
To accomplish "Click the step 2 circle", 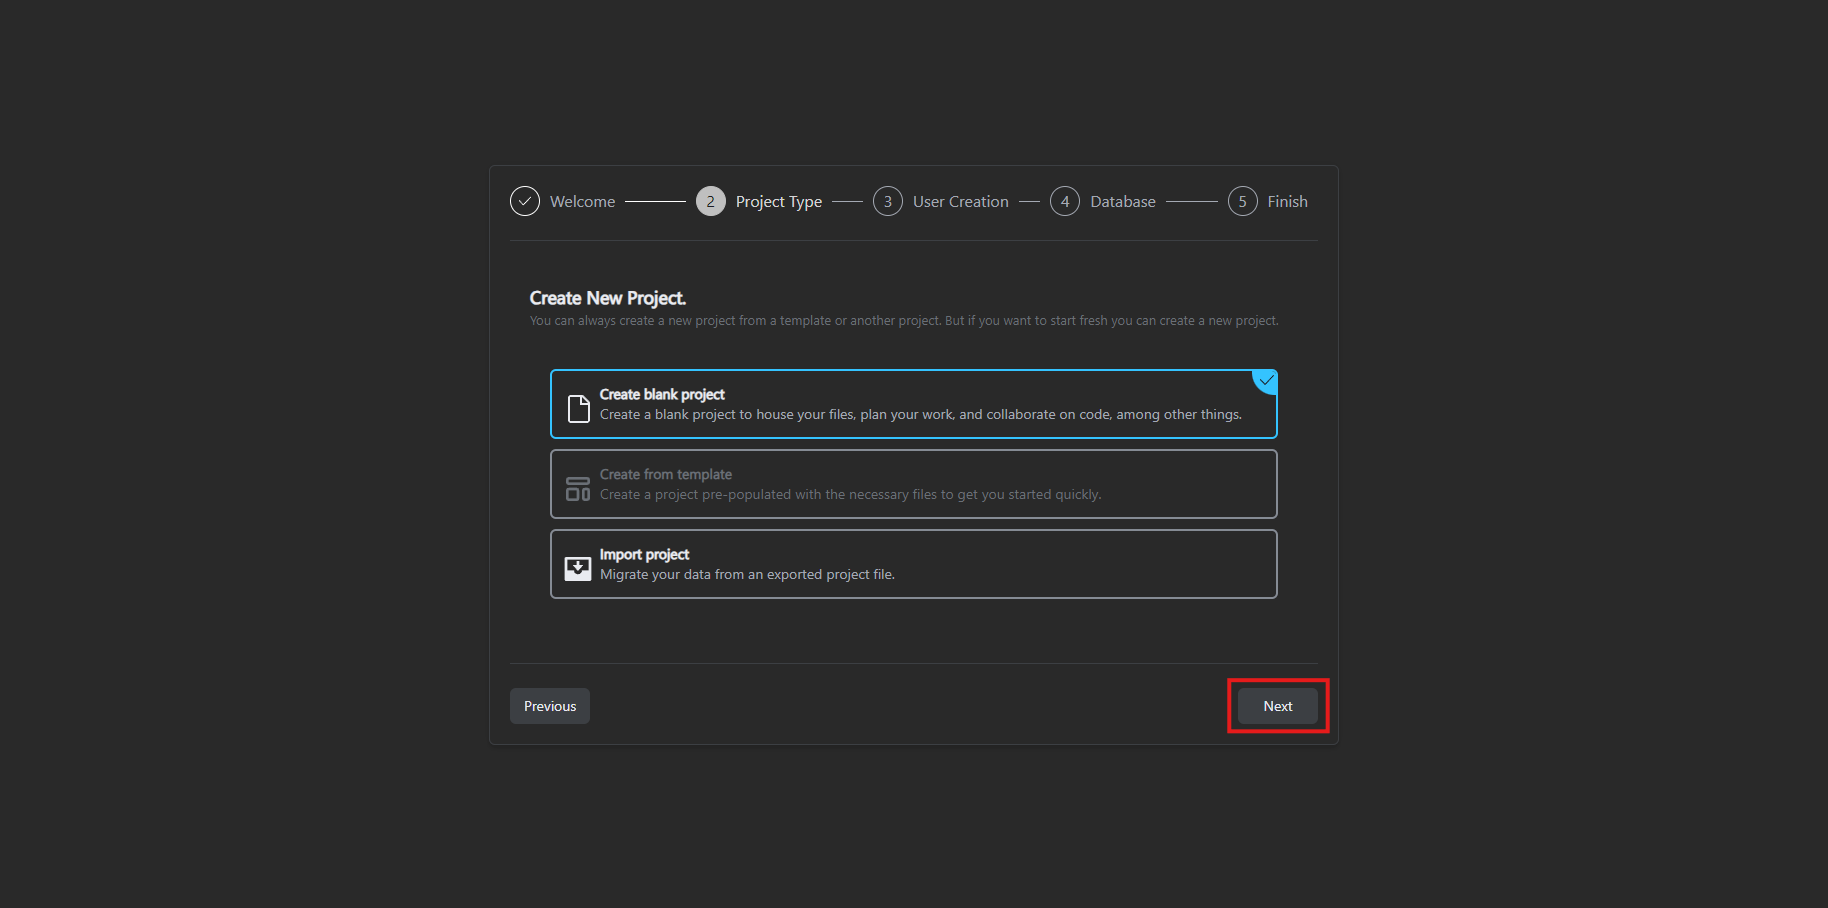I will pyautogui.click(x=711, y=201).
